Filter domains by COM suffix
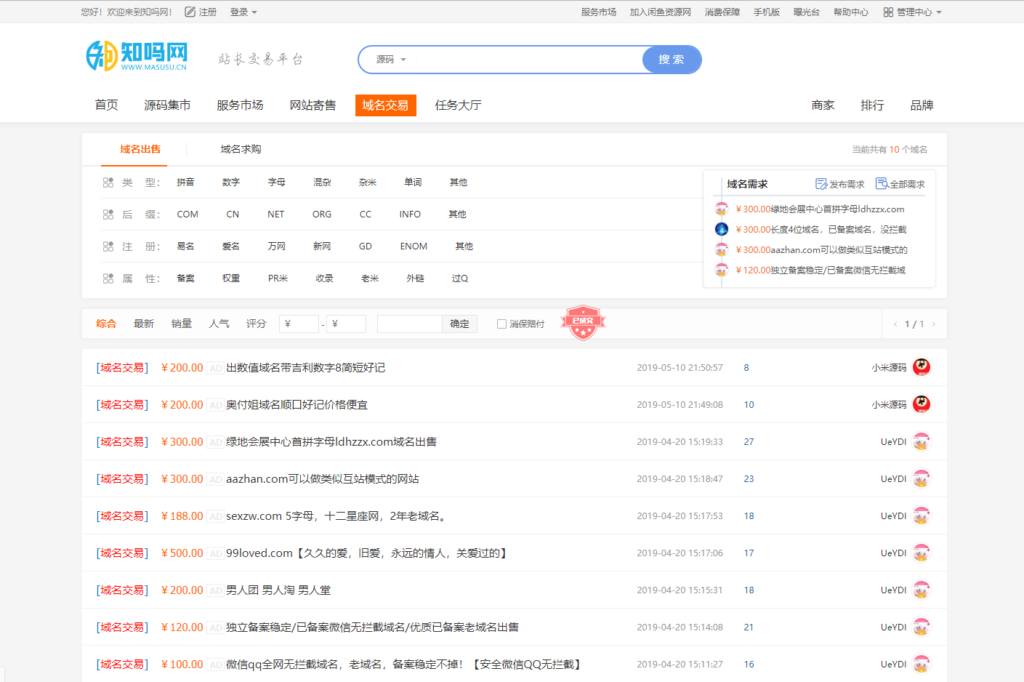The image size is (1024, 682). (x=187, y=214)
